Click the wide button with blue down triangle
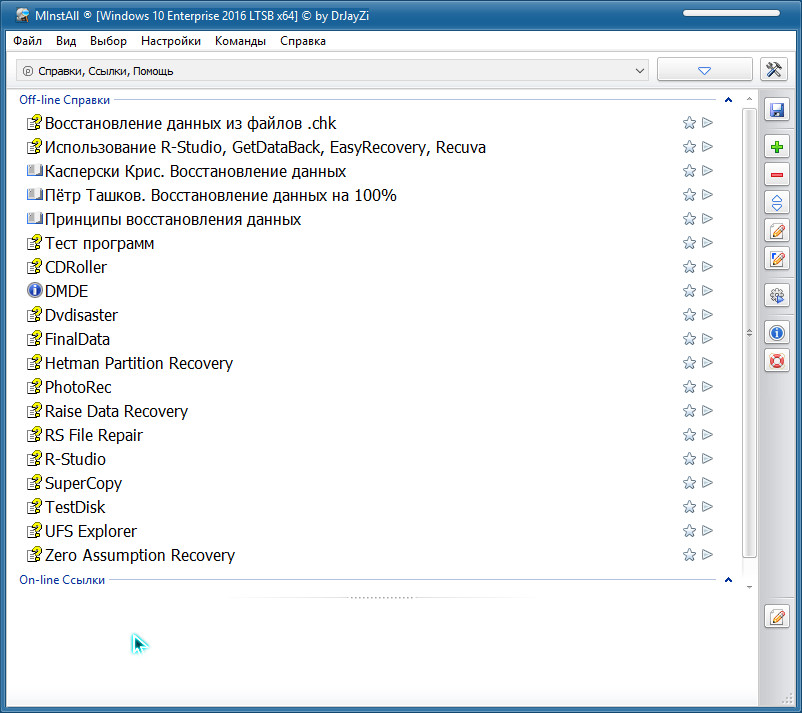 tap(704, 70)
